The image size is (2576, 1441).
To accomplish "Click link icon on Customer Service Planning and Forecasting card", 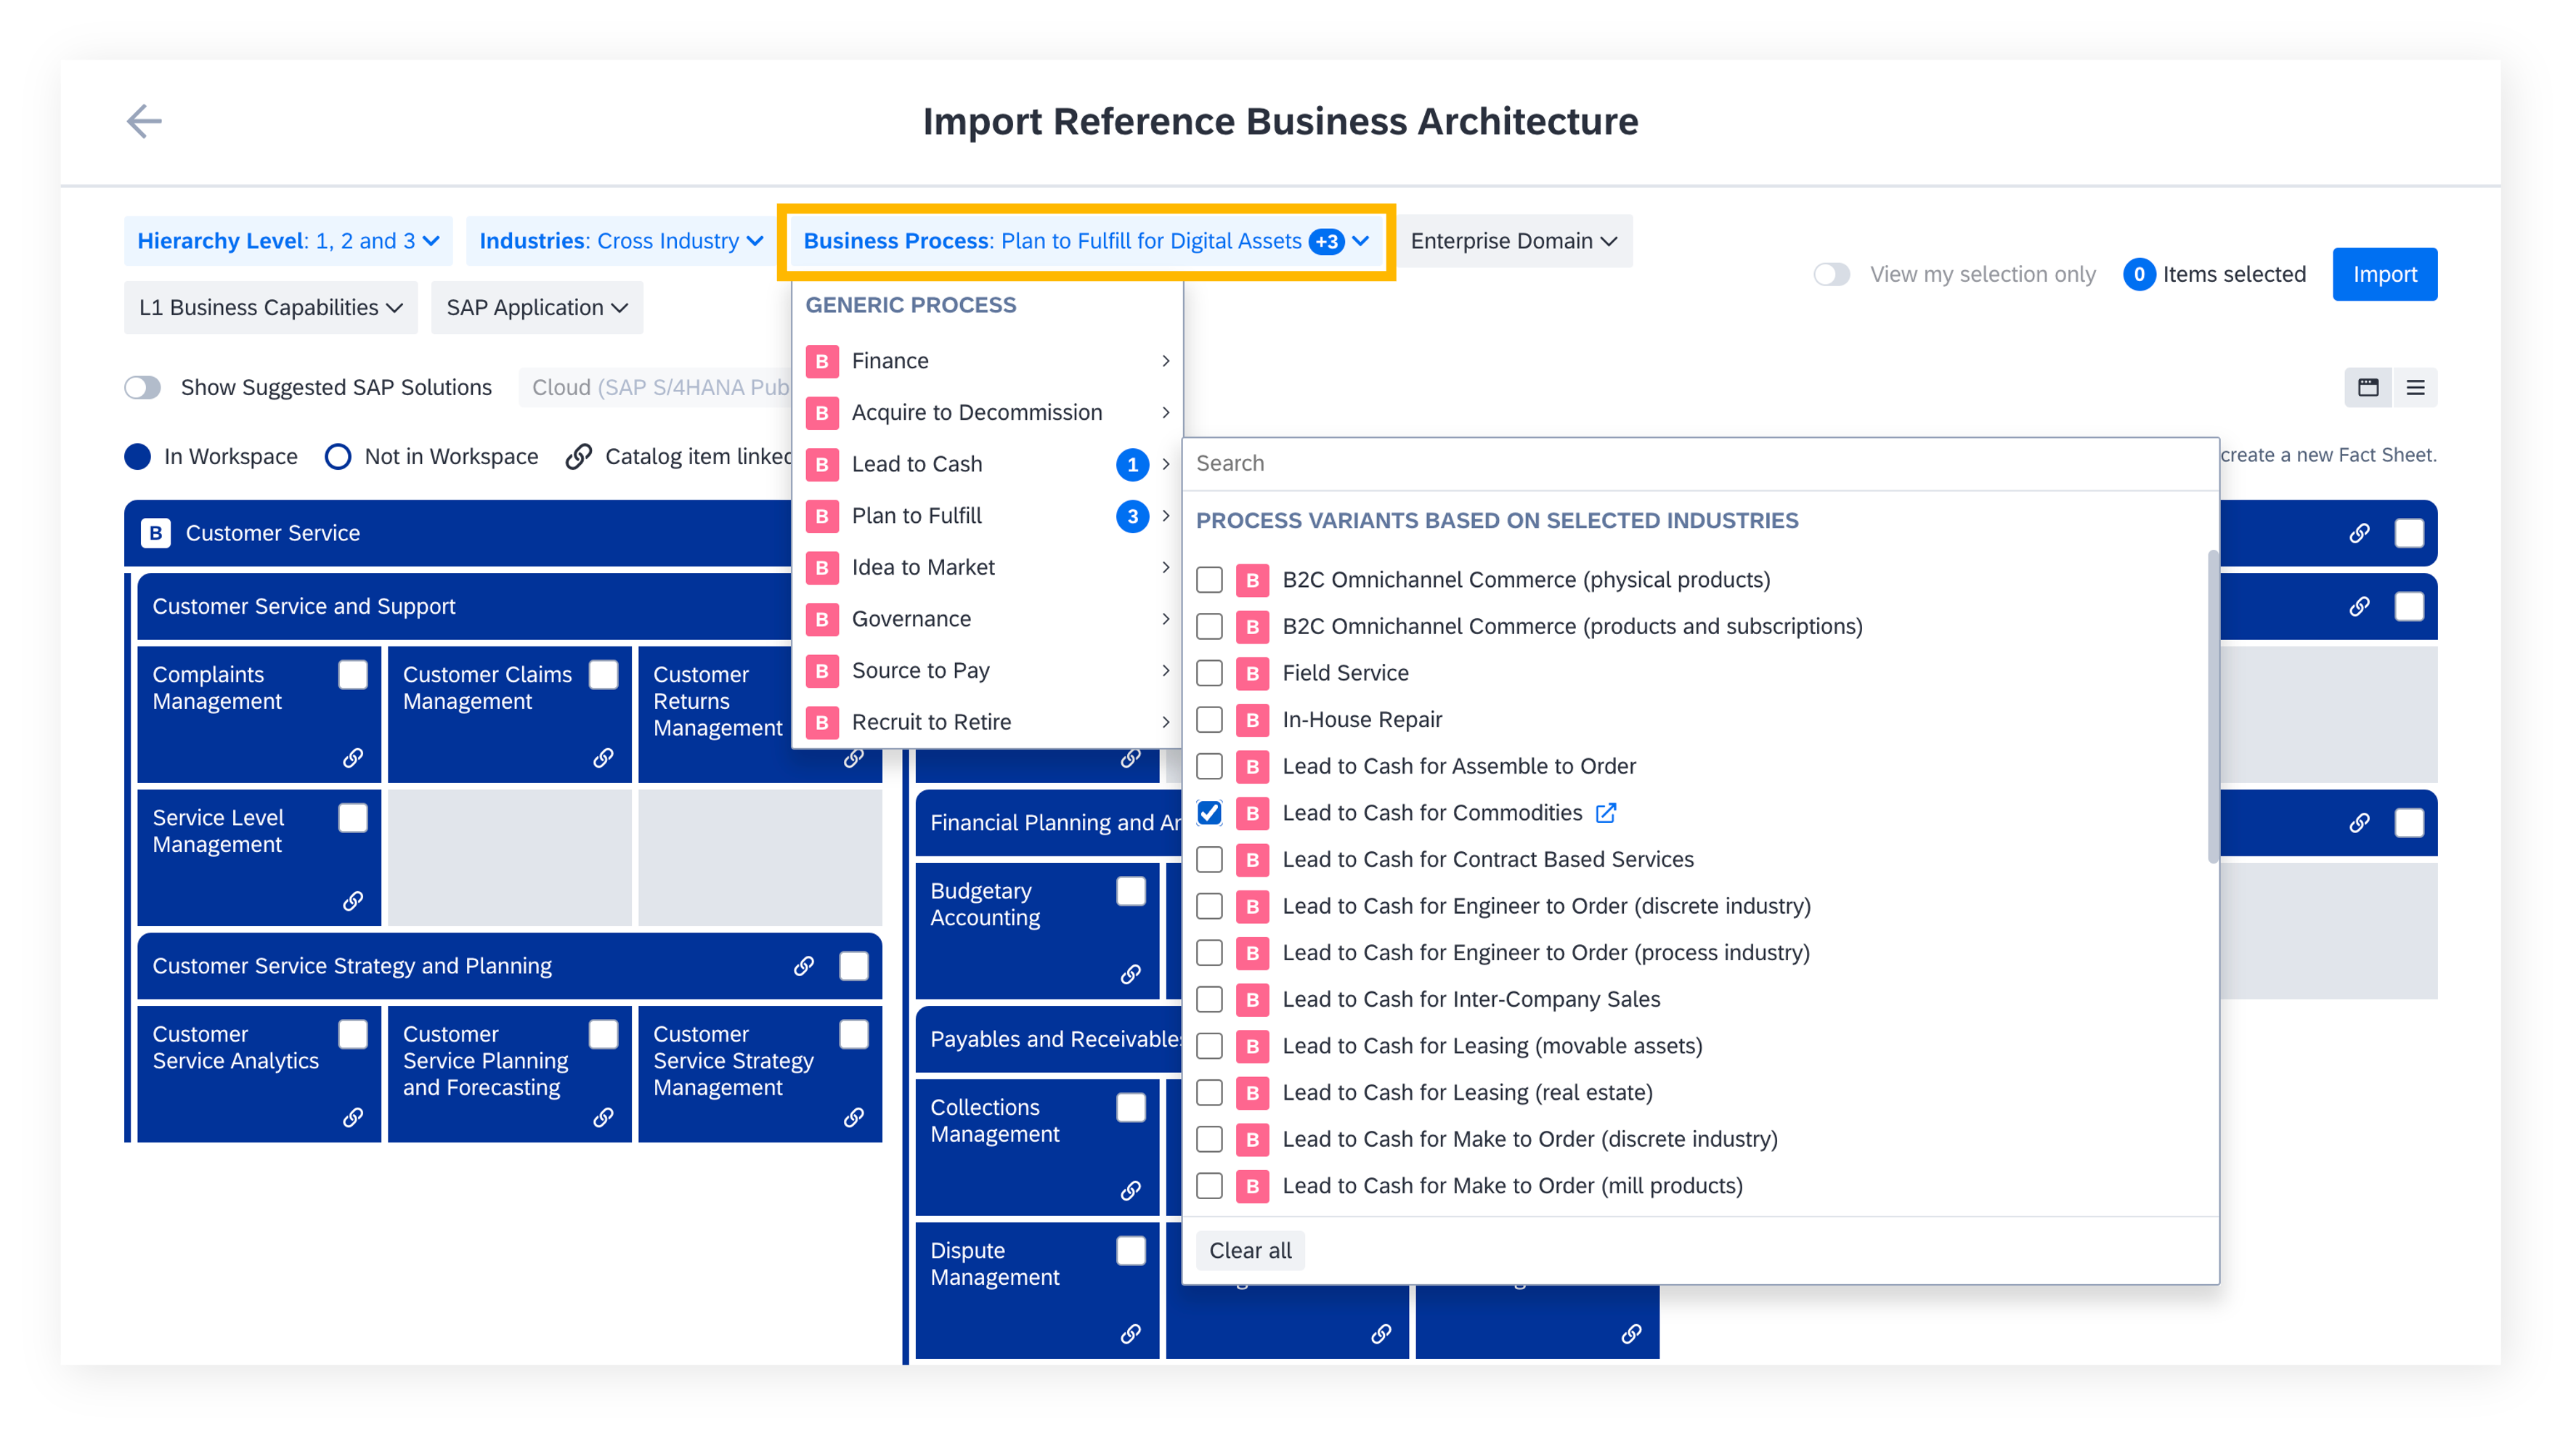I will [603, 1117].
